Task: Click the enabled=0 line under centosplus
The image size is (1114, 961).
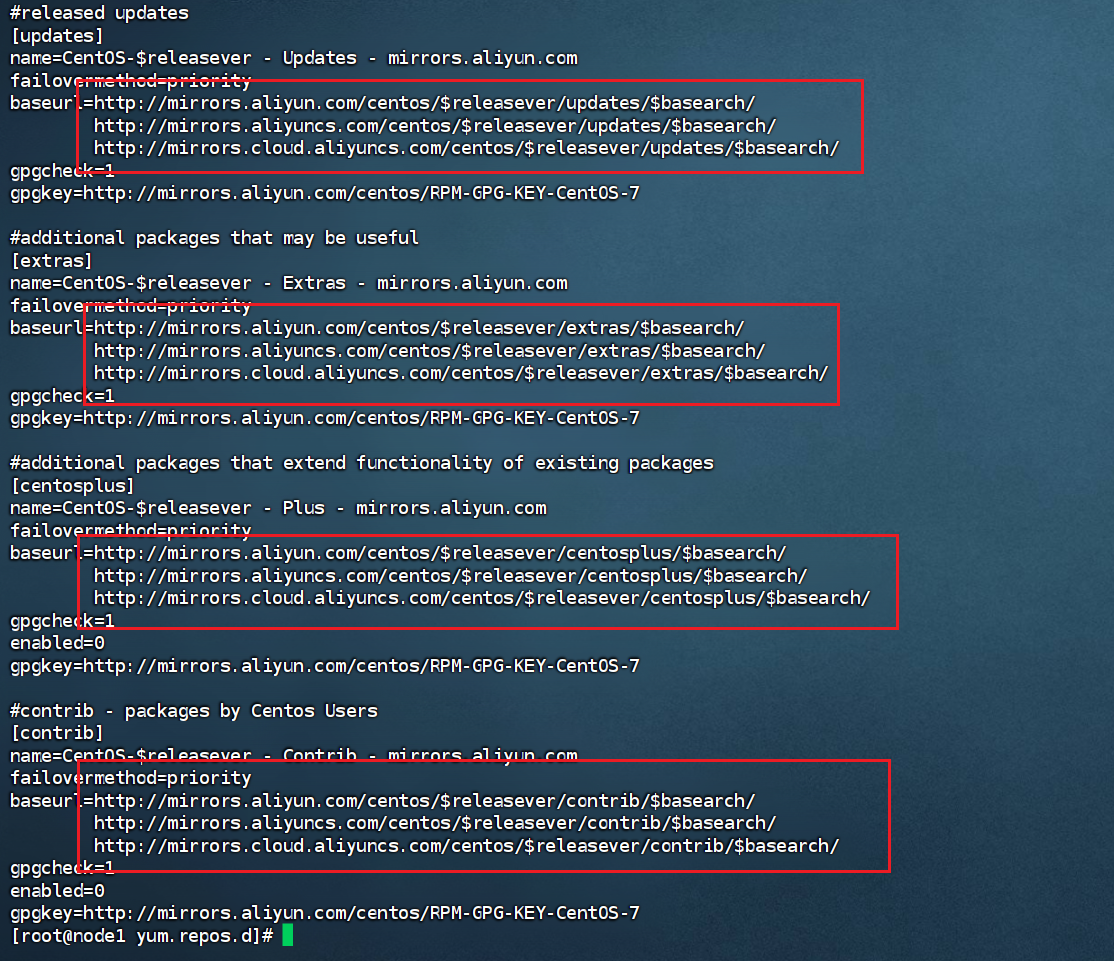Action: [x=52, y=642]
